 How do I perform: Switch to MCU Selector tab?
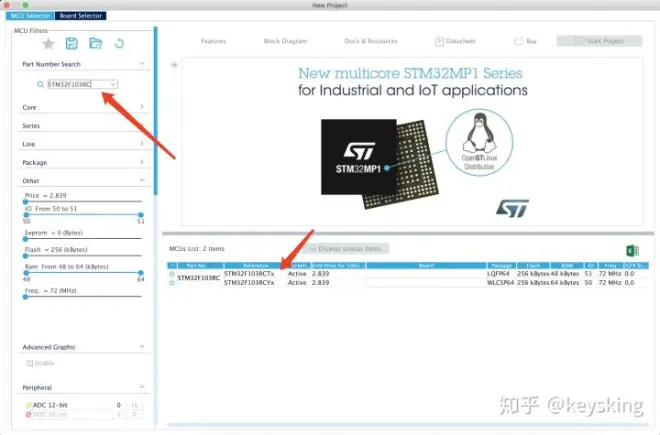(x=30, y=16)
